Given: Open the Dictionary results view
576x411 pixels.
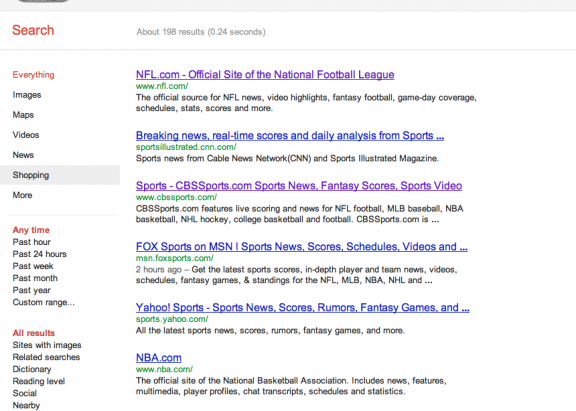Looking at the screenshot, I should click(x=32, y=369).
